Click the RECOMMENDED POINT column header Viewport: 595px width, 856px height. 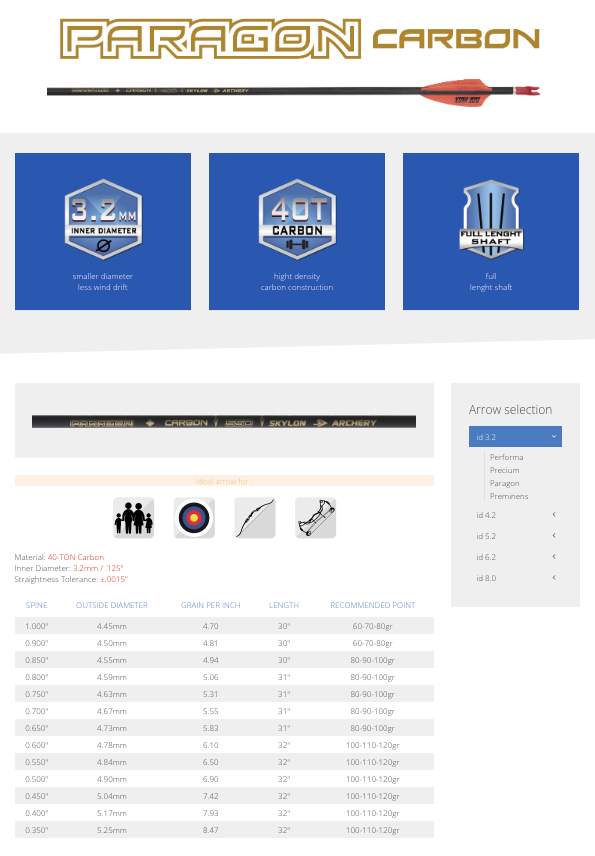click(x=373, y=605)
